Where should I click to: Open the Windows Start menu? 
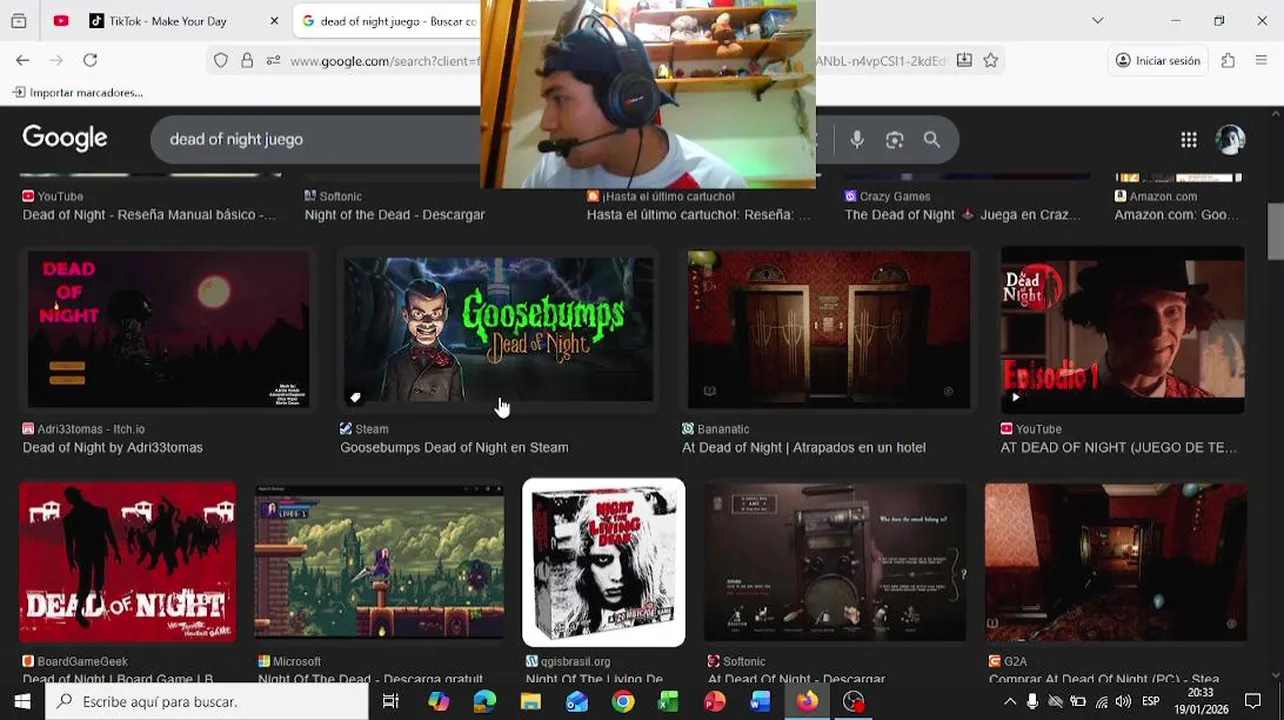(22, 702)
